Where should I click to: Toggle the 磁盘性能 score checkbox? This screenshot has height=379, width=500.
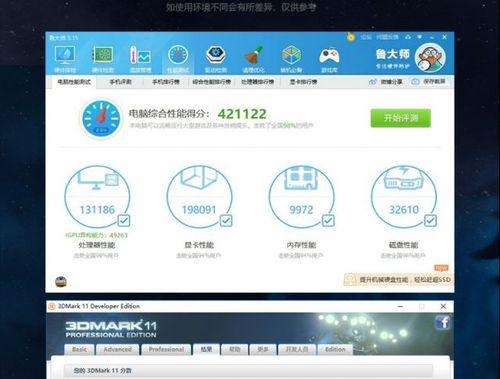[430, 220]
